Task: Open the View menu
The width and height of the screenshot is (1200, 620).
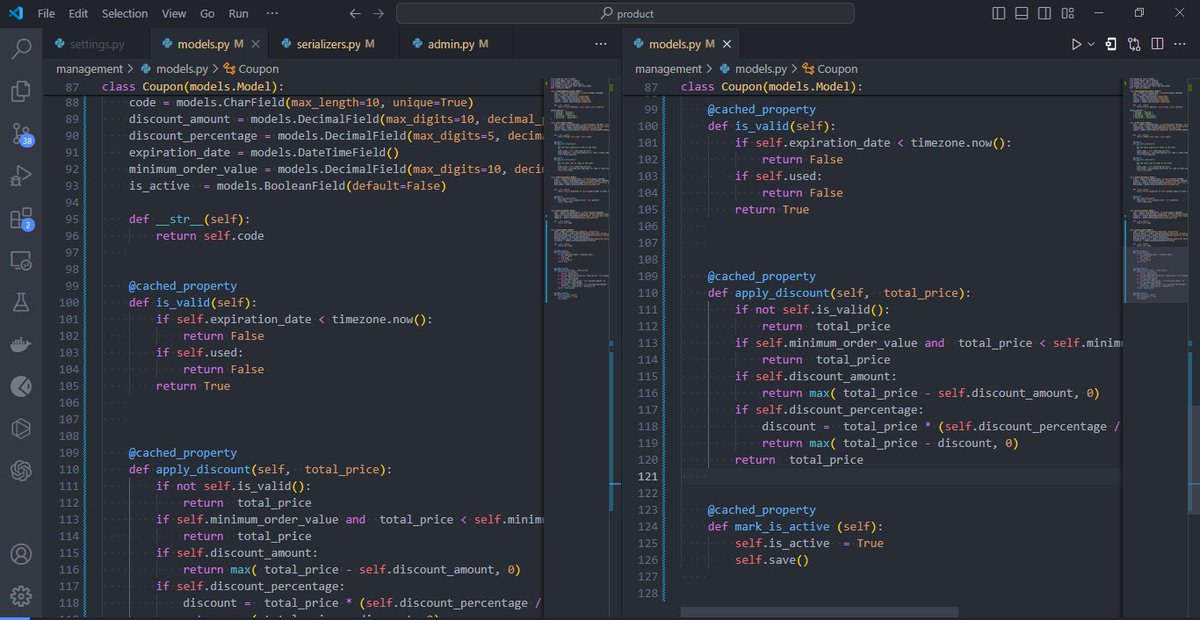Action: tap(174, 14)
